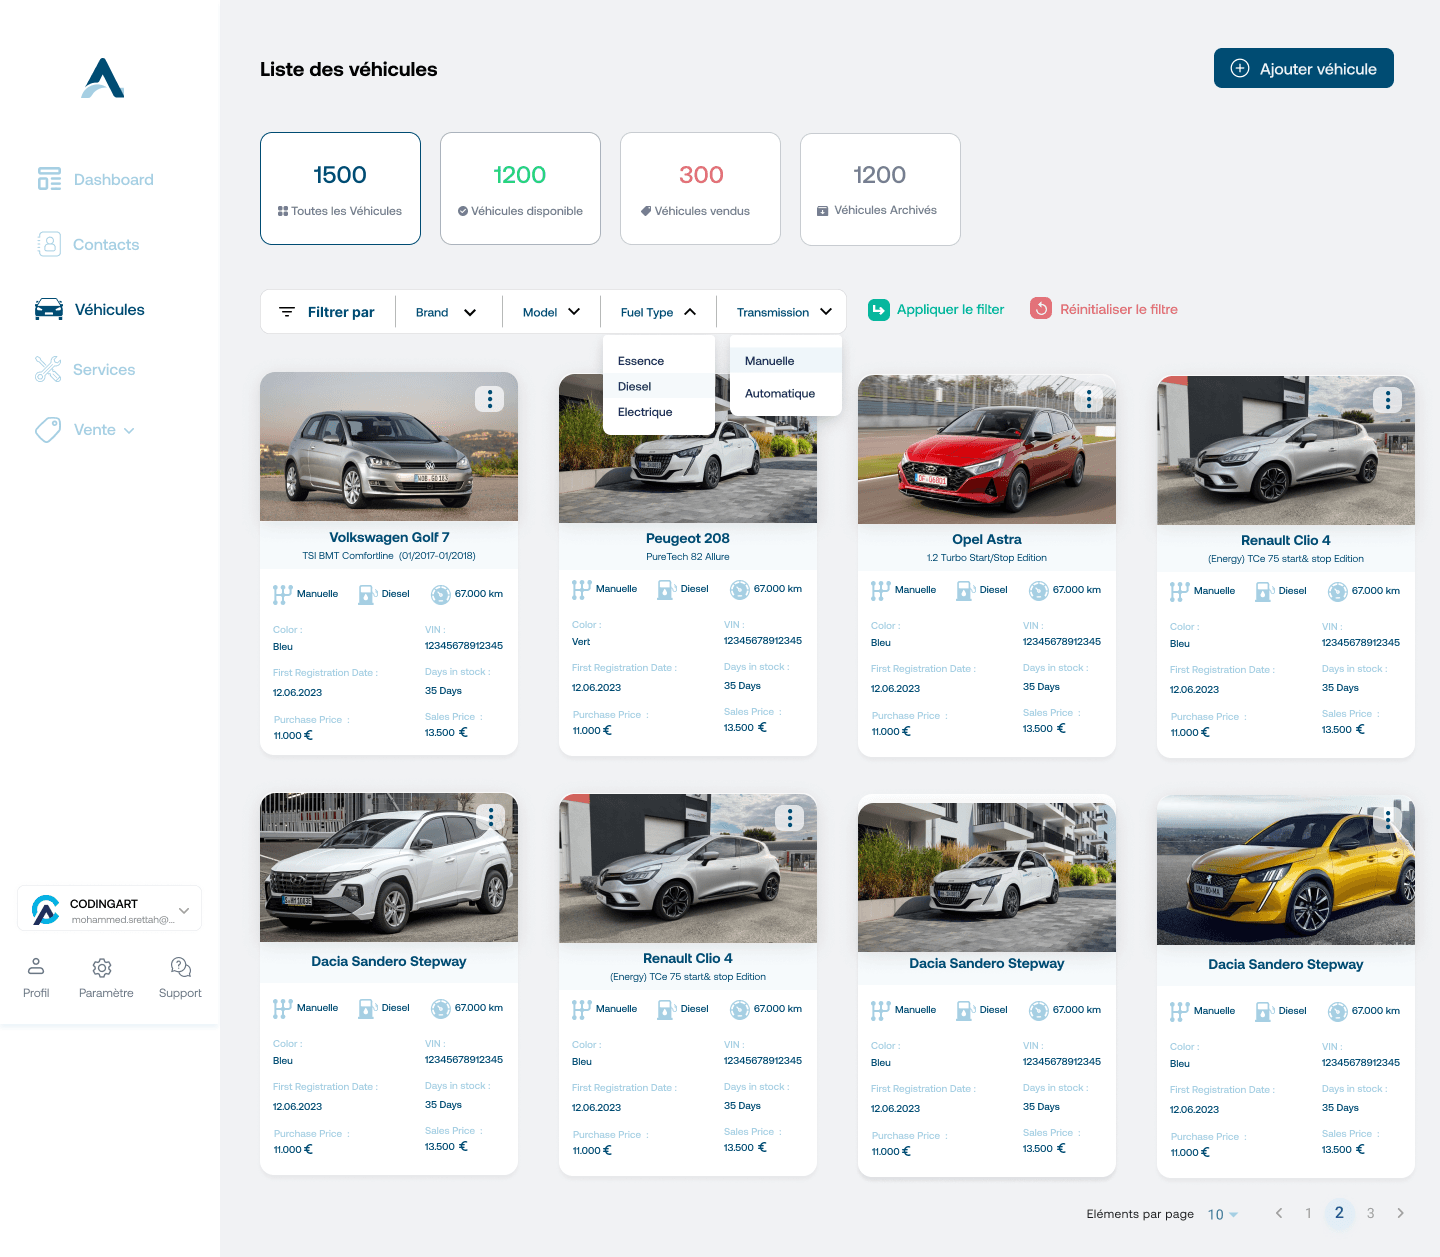1440x1257 pixels.
Task: Open options menu on white Hyundai Dacia Sandero card
Action: pyautogui.click(x=491, y=818)
